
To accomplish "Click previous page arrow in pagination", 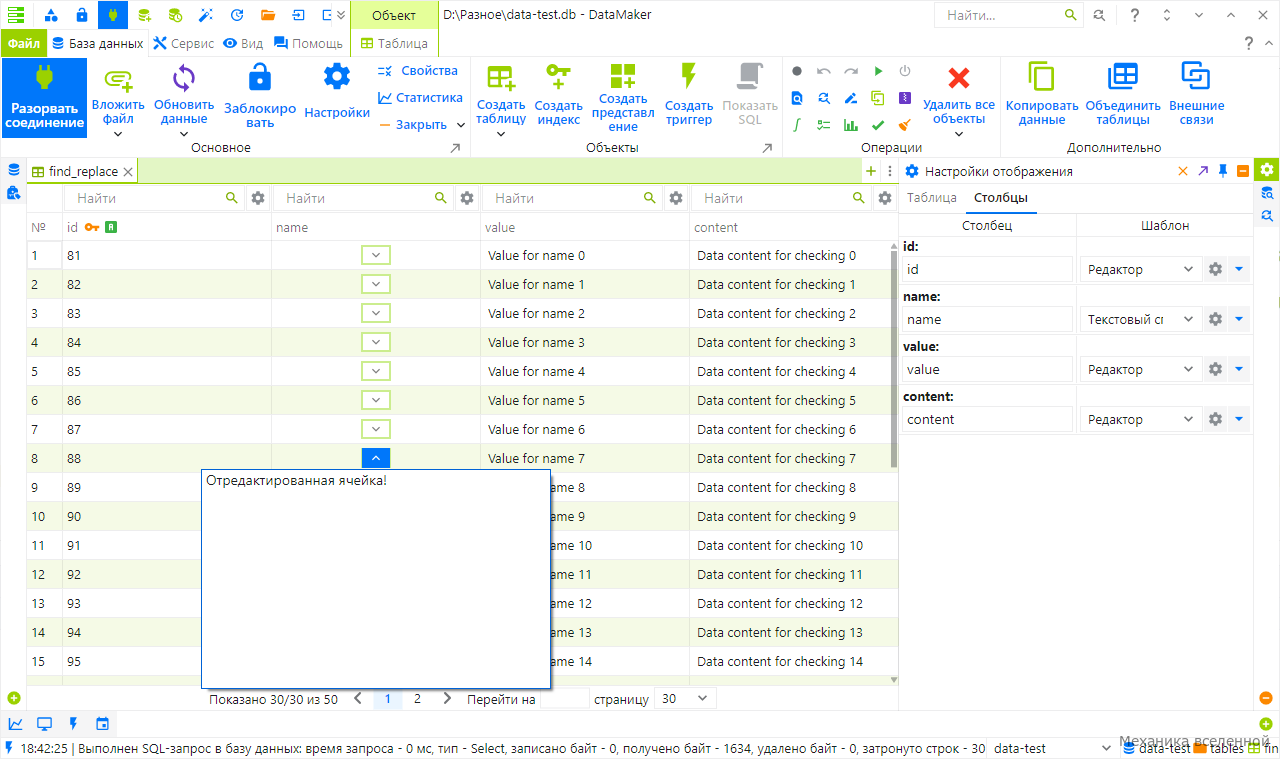I will 358,699.
